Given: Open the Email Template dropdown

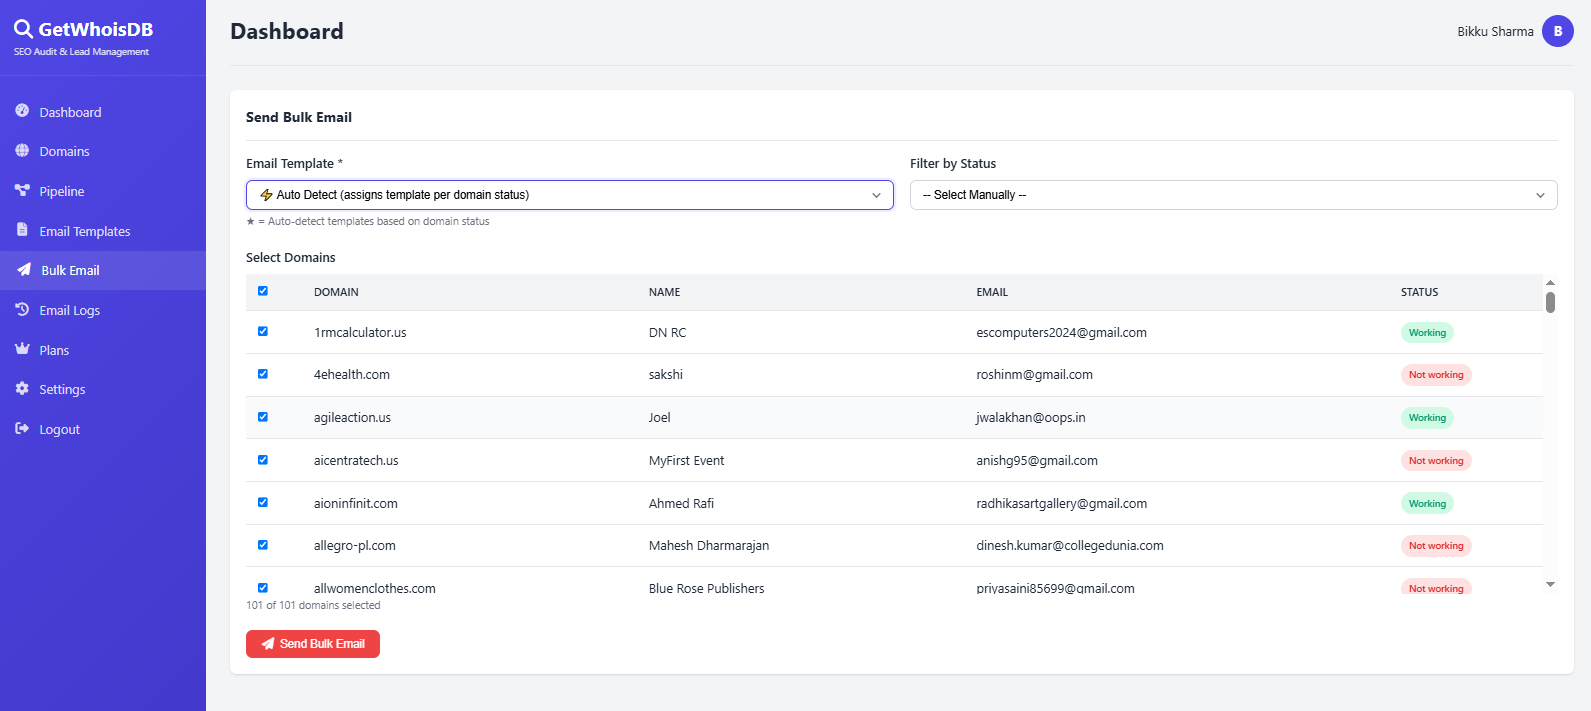Looking at the screenshot, I should pyautogui.click(x=570, y=195).
